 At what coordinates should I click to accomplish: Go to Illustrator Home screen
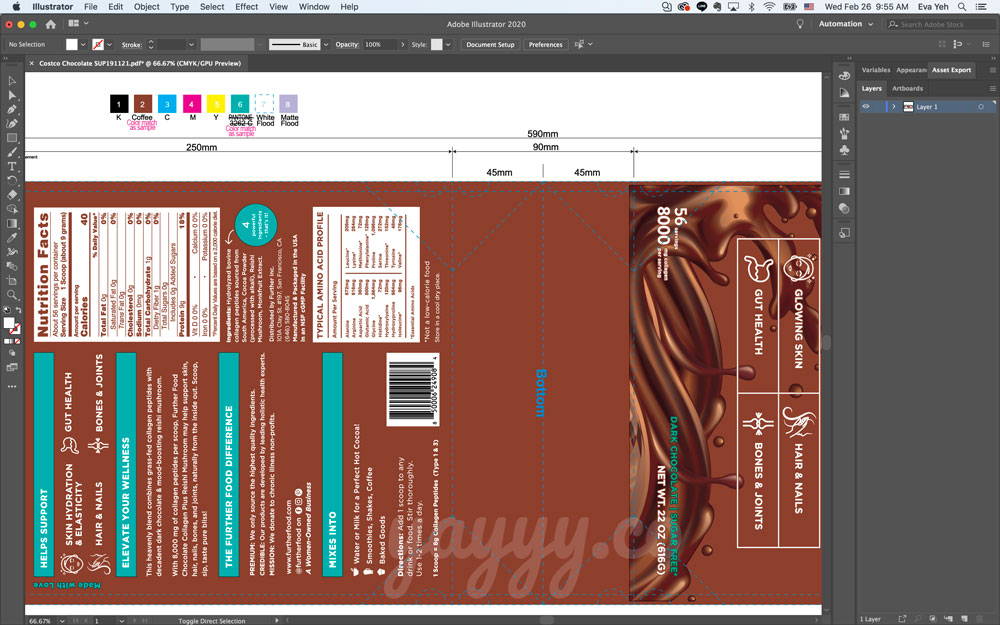(x=50, y=24)
